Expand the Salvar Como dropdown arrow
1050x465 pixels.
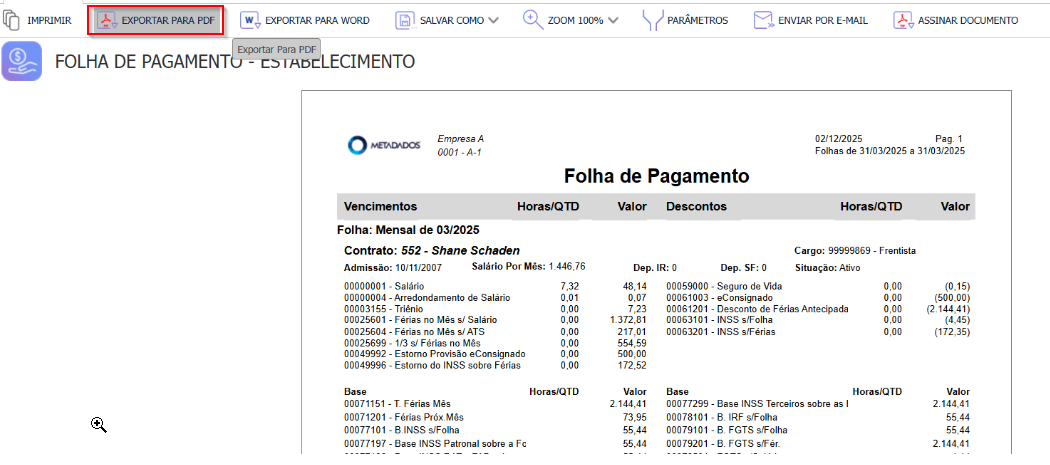pos(493,20)
